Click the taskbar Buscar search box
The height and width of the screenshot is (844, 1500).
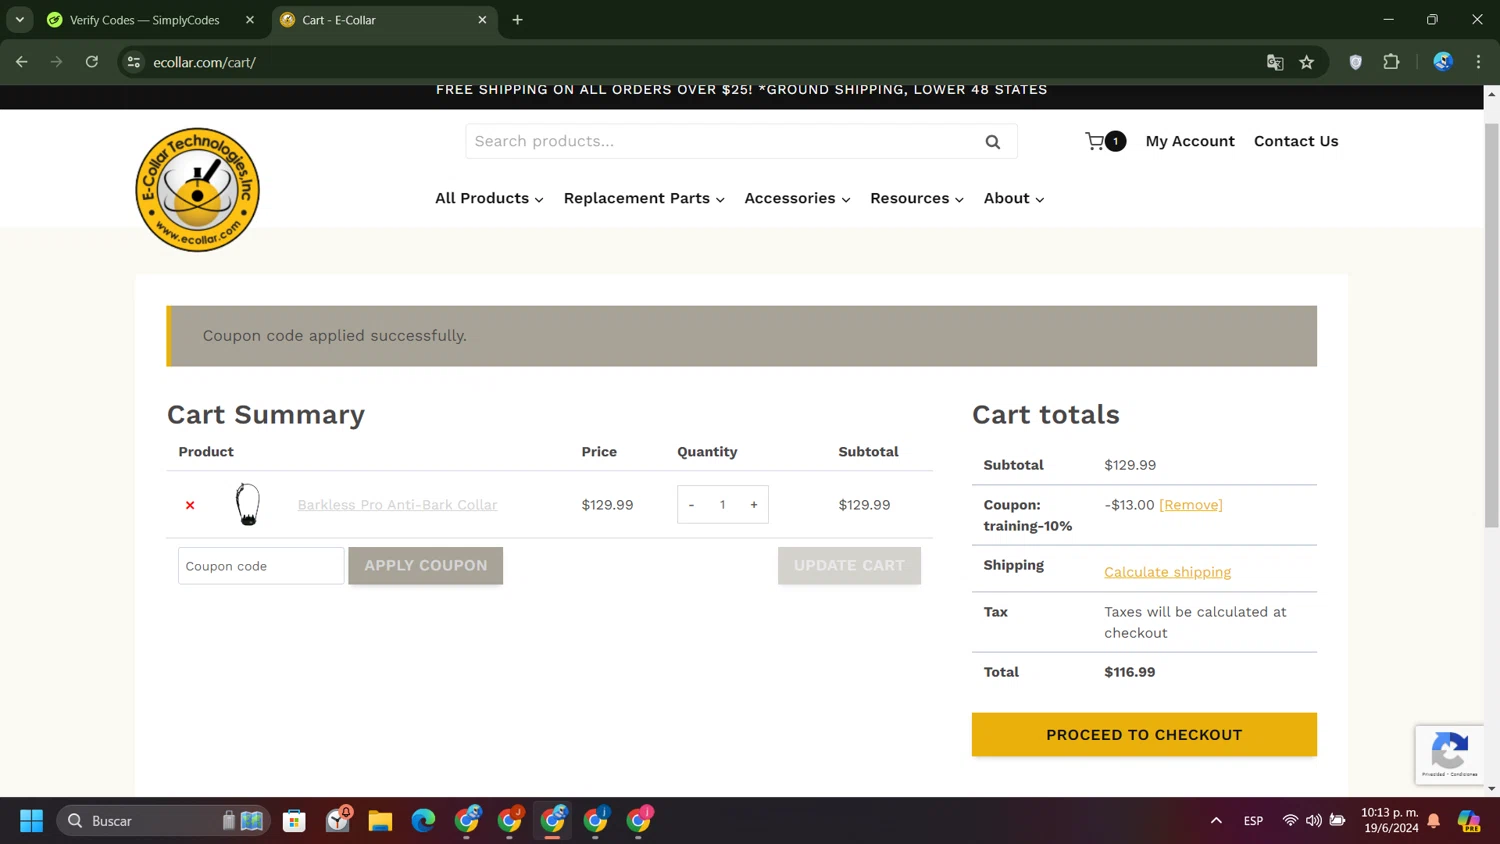coord(164,821)
